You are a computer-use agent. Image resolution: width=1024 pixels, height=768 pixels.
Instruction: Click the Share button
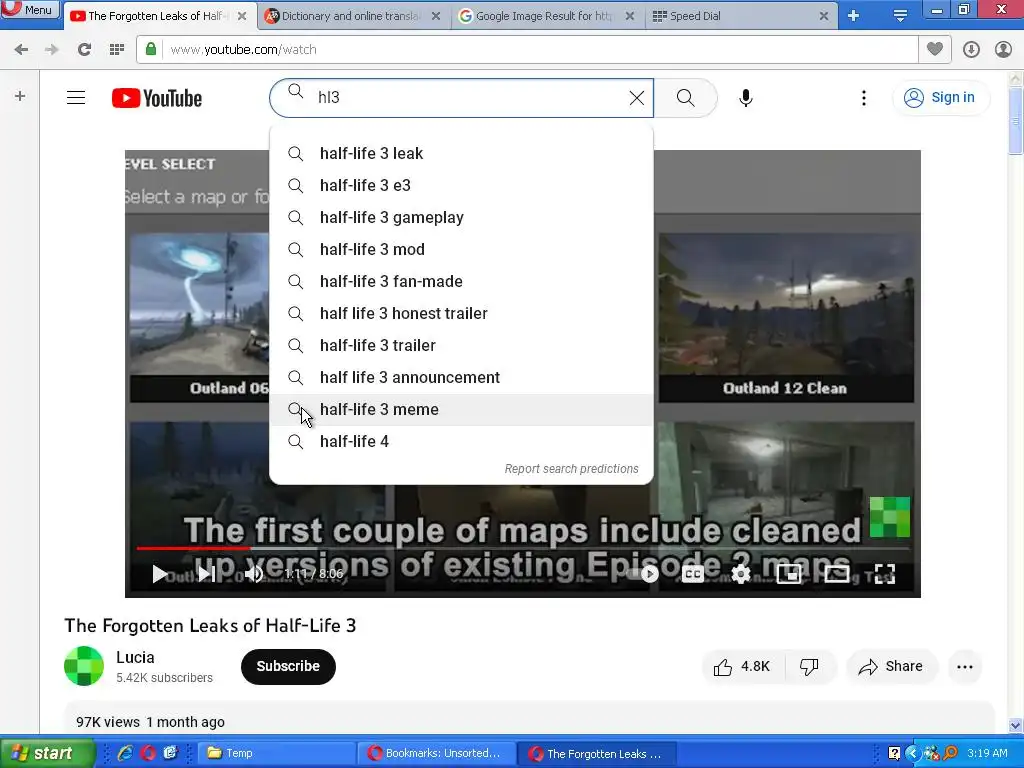point(891,667)
